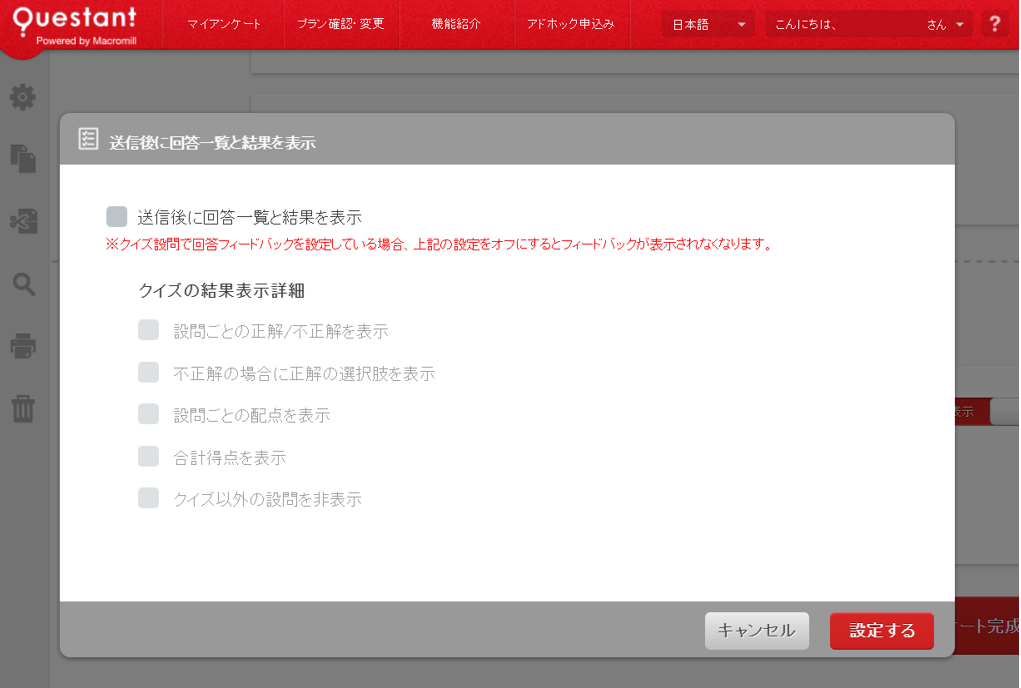
Task: Expand the user account dropdown next to さん
Action: [x=962, y=22]
